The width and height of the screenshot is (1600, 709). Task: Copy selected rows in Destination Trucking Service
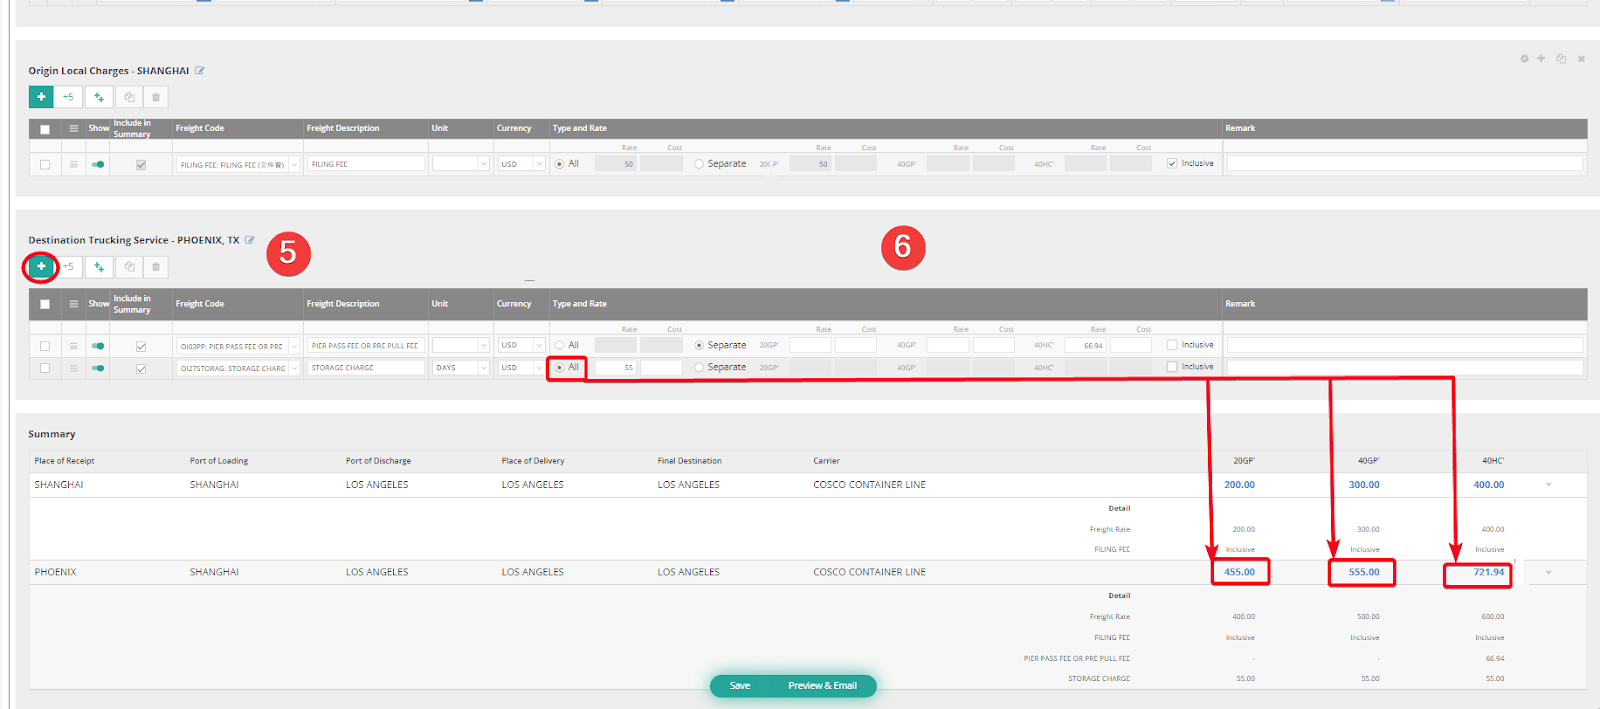coord(129,267)
